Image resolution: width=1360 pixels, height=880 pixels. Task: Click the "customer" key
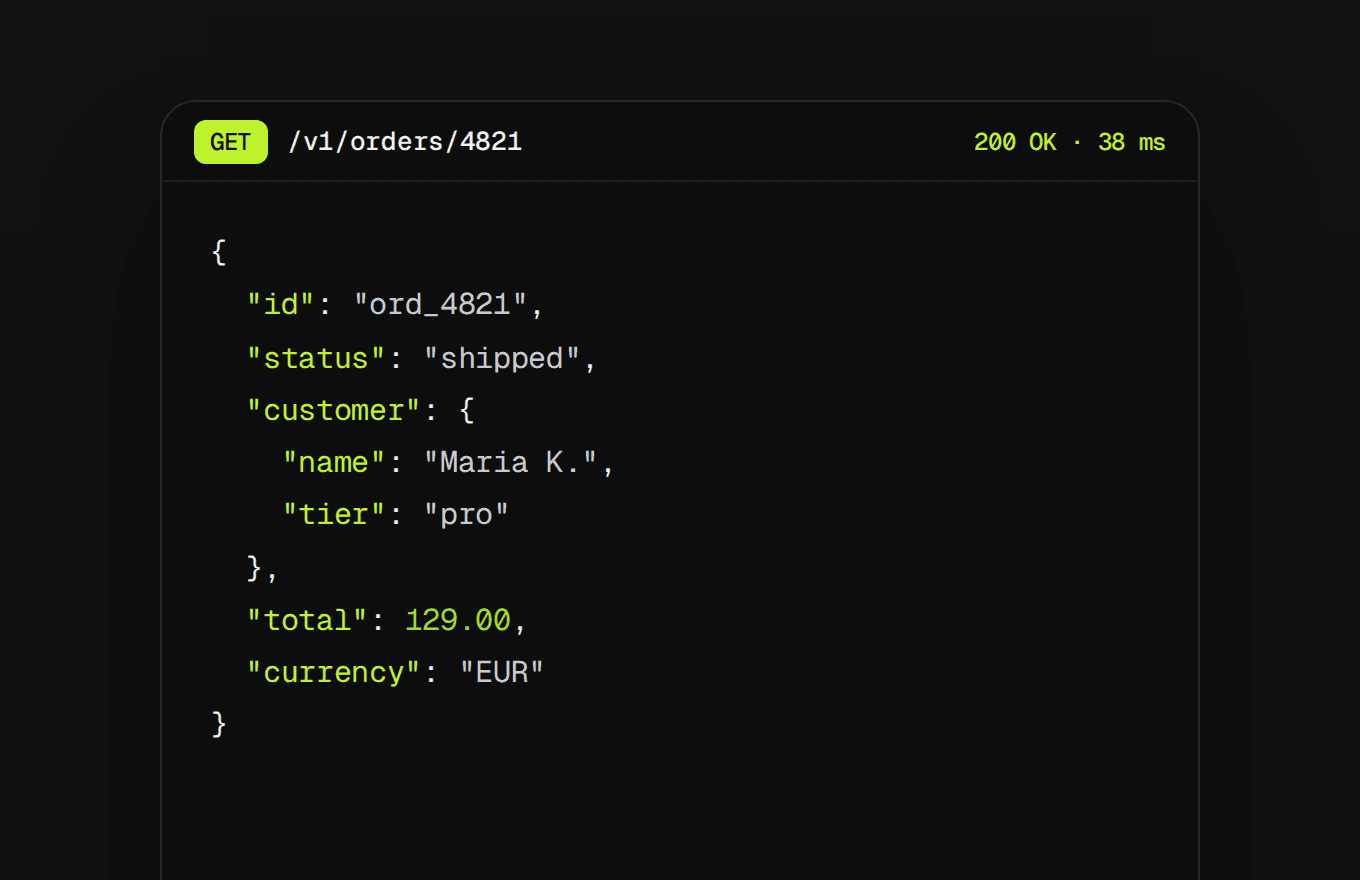pyautogui.click(x=335, y=410)
